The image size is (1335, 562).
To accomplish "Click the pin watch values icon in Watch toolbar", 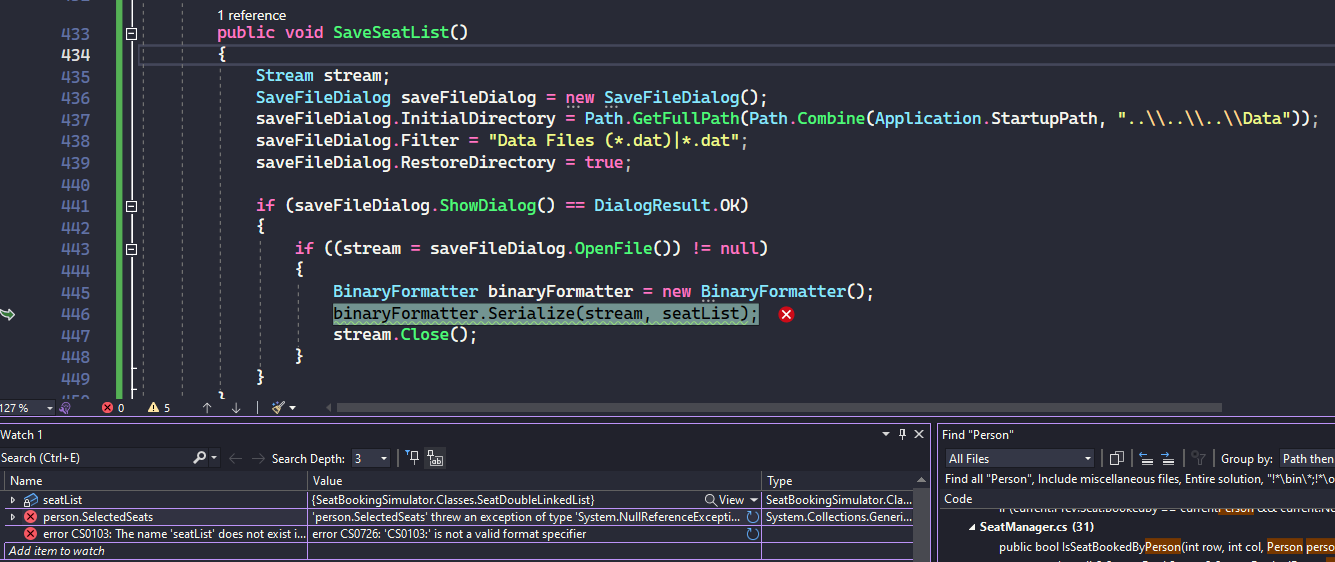I will [x=412, y=458].
